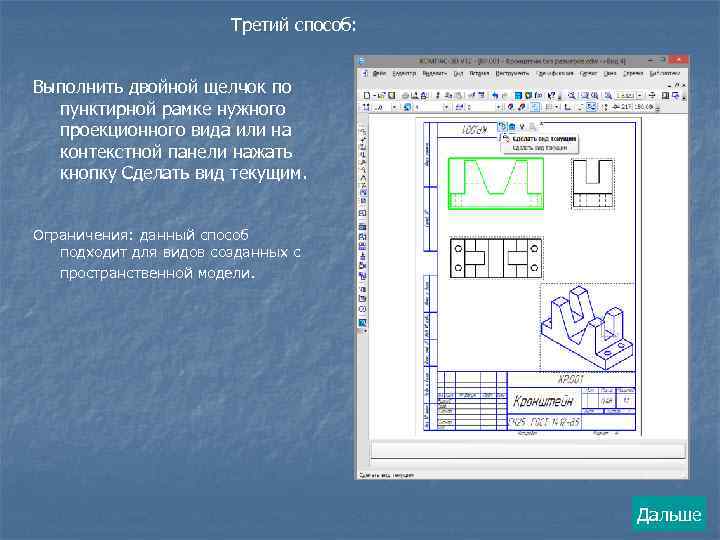This screenshot has height=540, width=720.
Task: Click the Undo arrow icon
Action: (495, 96)
